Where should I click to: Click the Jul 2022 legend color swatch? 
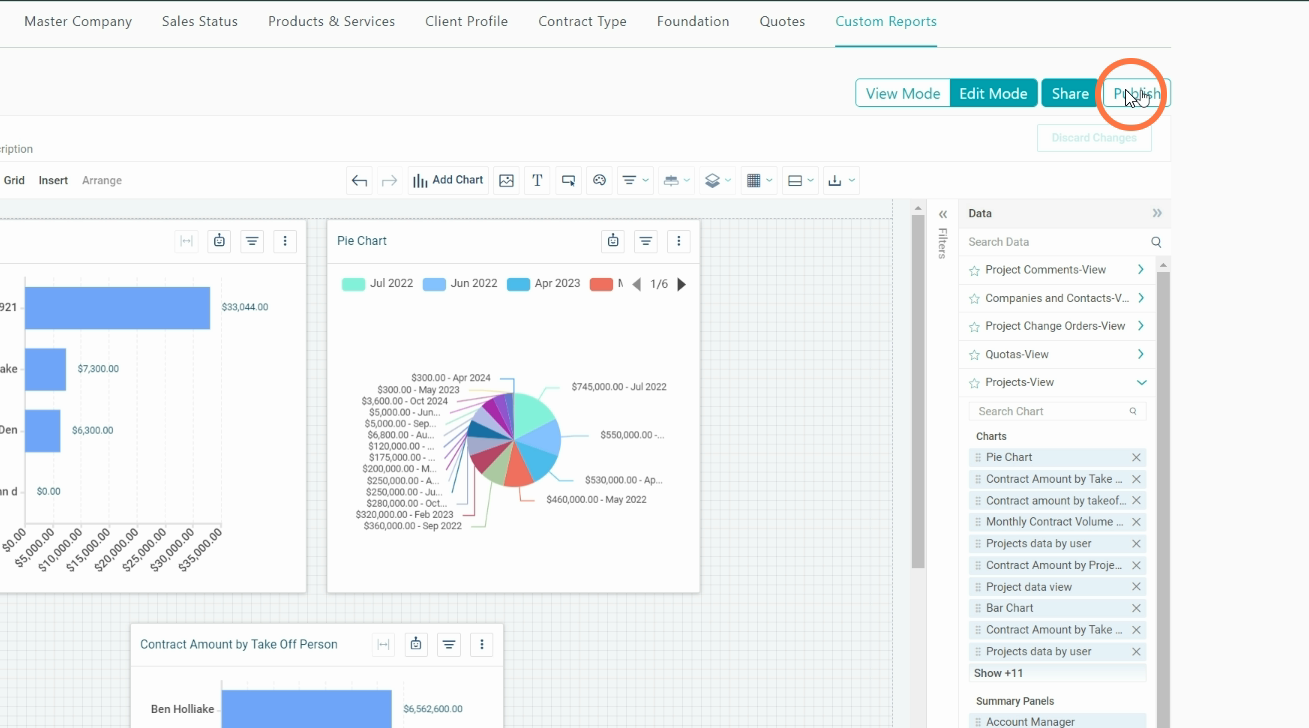click(x=353, y=284)
